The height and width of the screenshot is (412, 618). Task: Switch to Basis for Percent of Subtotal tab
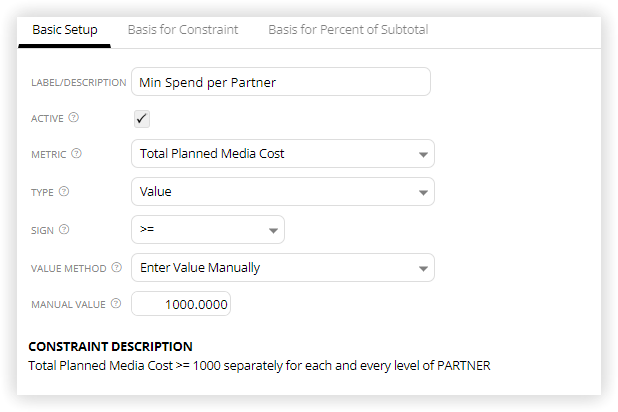(x=348, y=30)
